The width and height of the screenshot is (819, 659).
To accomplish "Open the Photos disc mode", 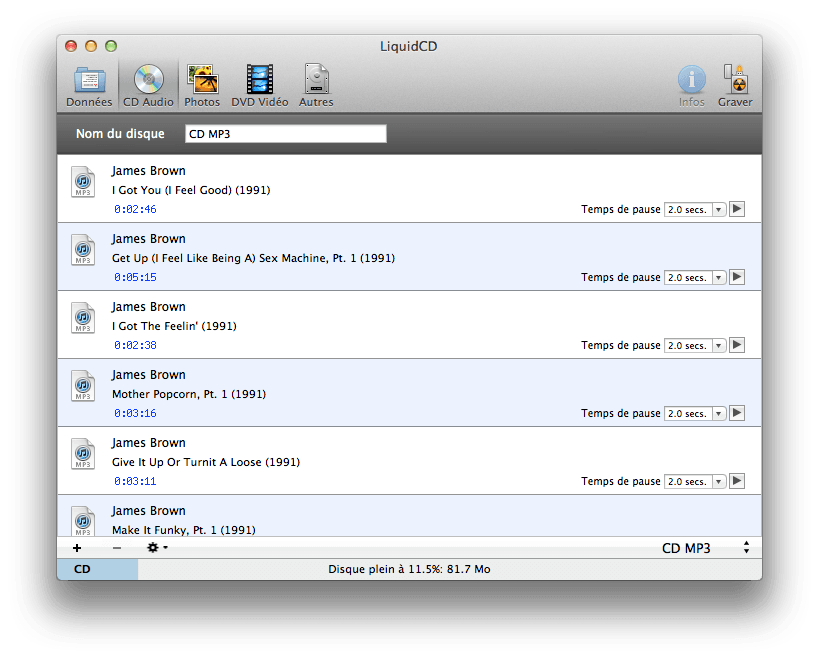I will [x=202, y=84].
